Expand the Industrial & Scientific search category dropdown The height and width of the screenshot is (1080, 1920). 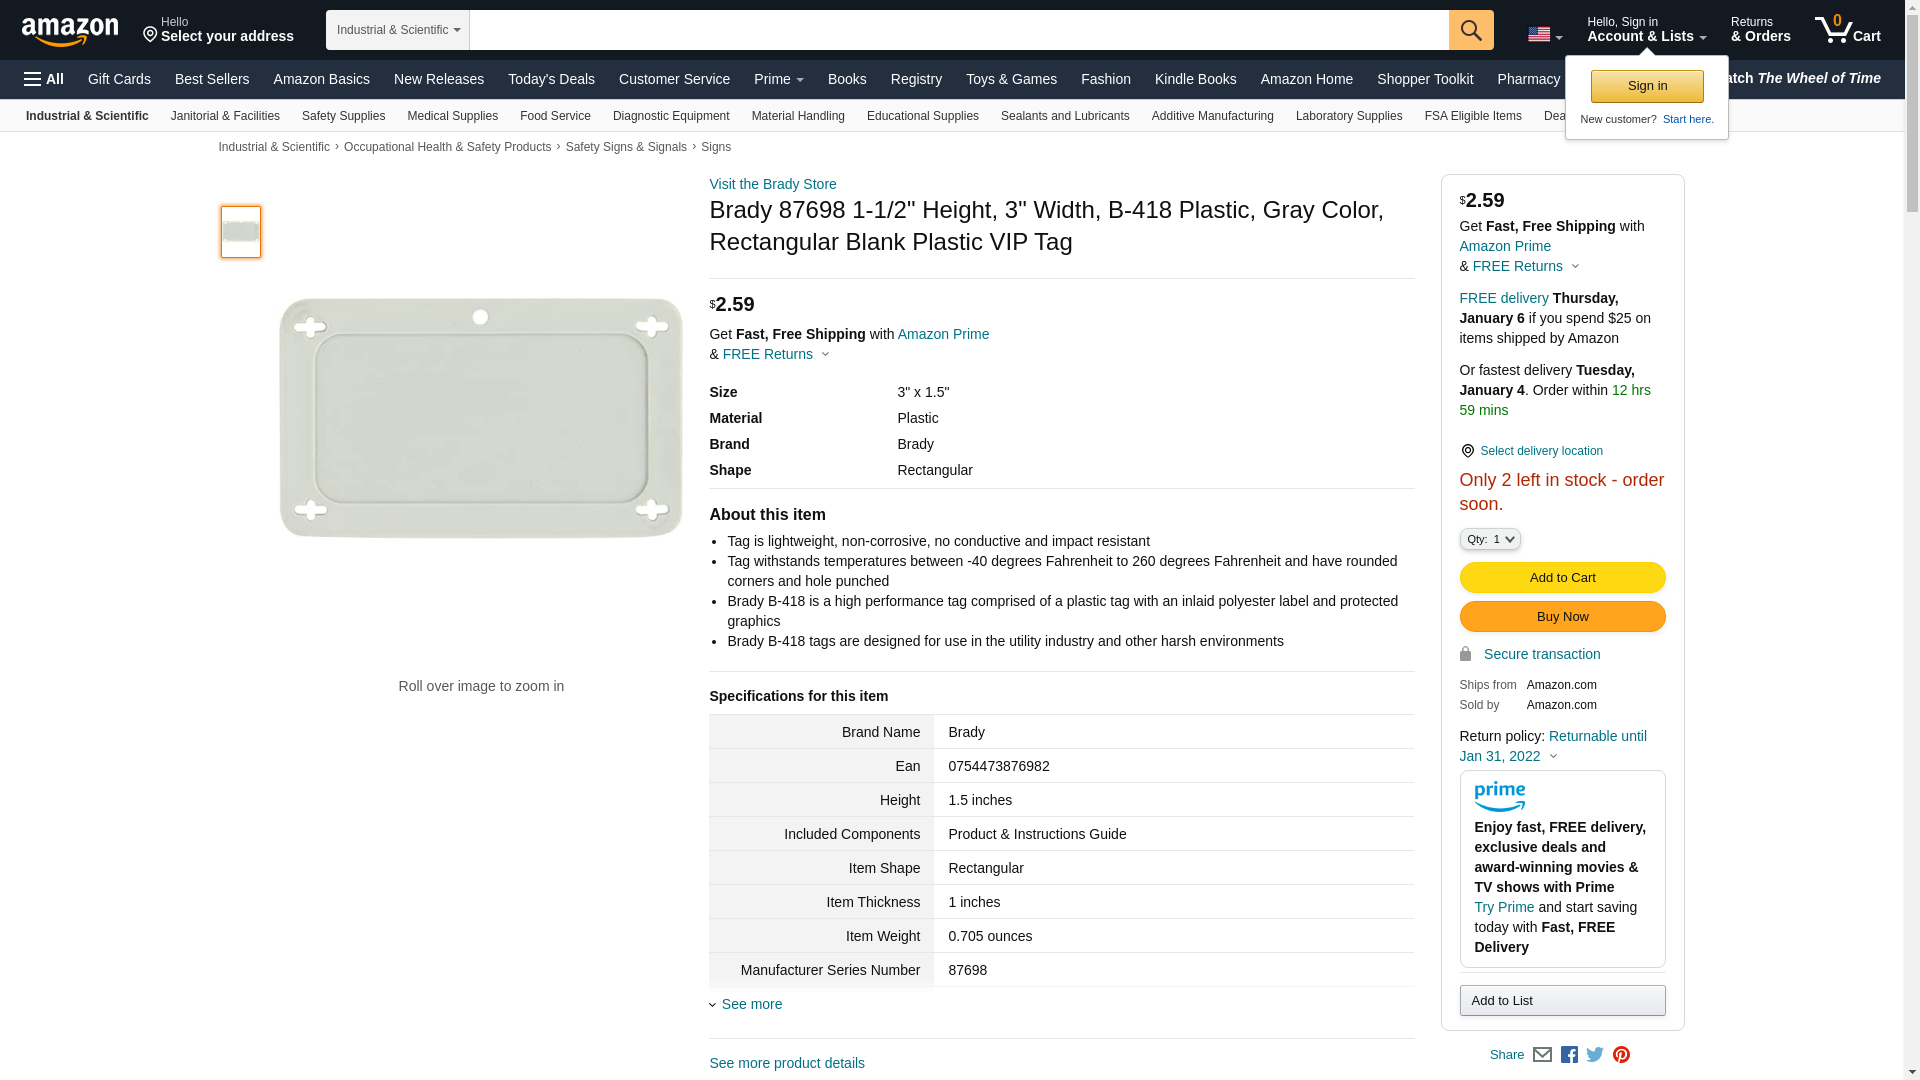398,30
